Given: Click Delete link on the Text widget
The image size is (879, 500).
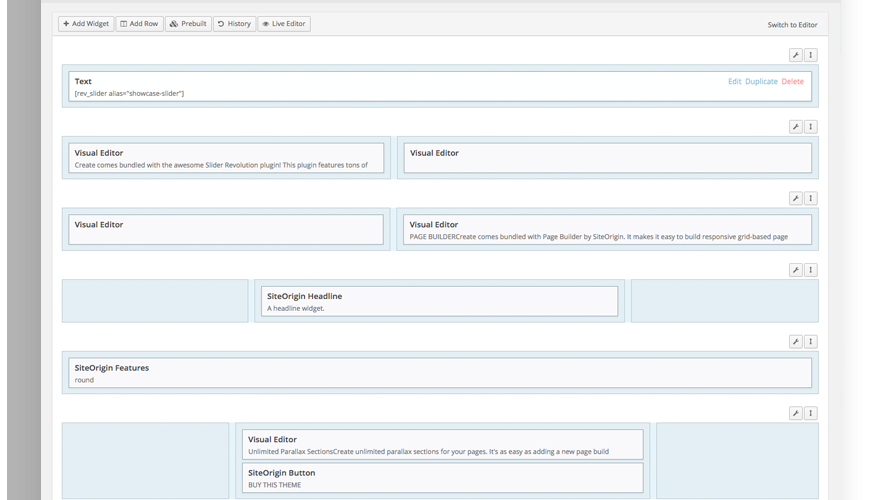Looking at the screenshot, I should (x=793, y=81).
